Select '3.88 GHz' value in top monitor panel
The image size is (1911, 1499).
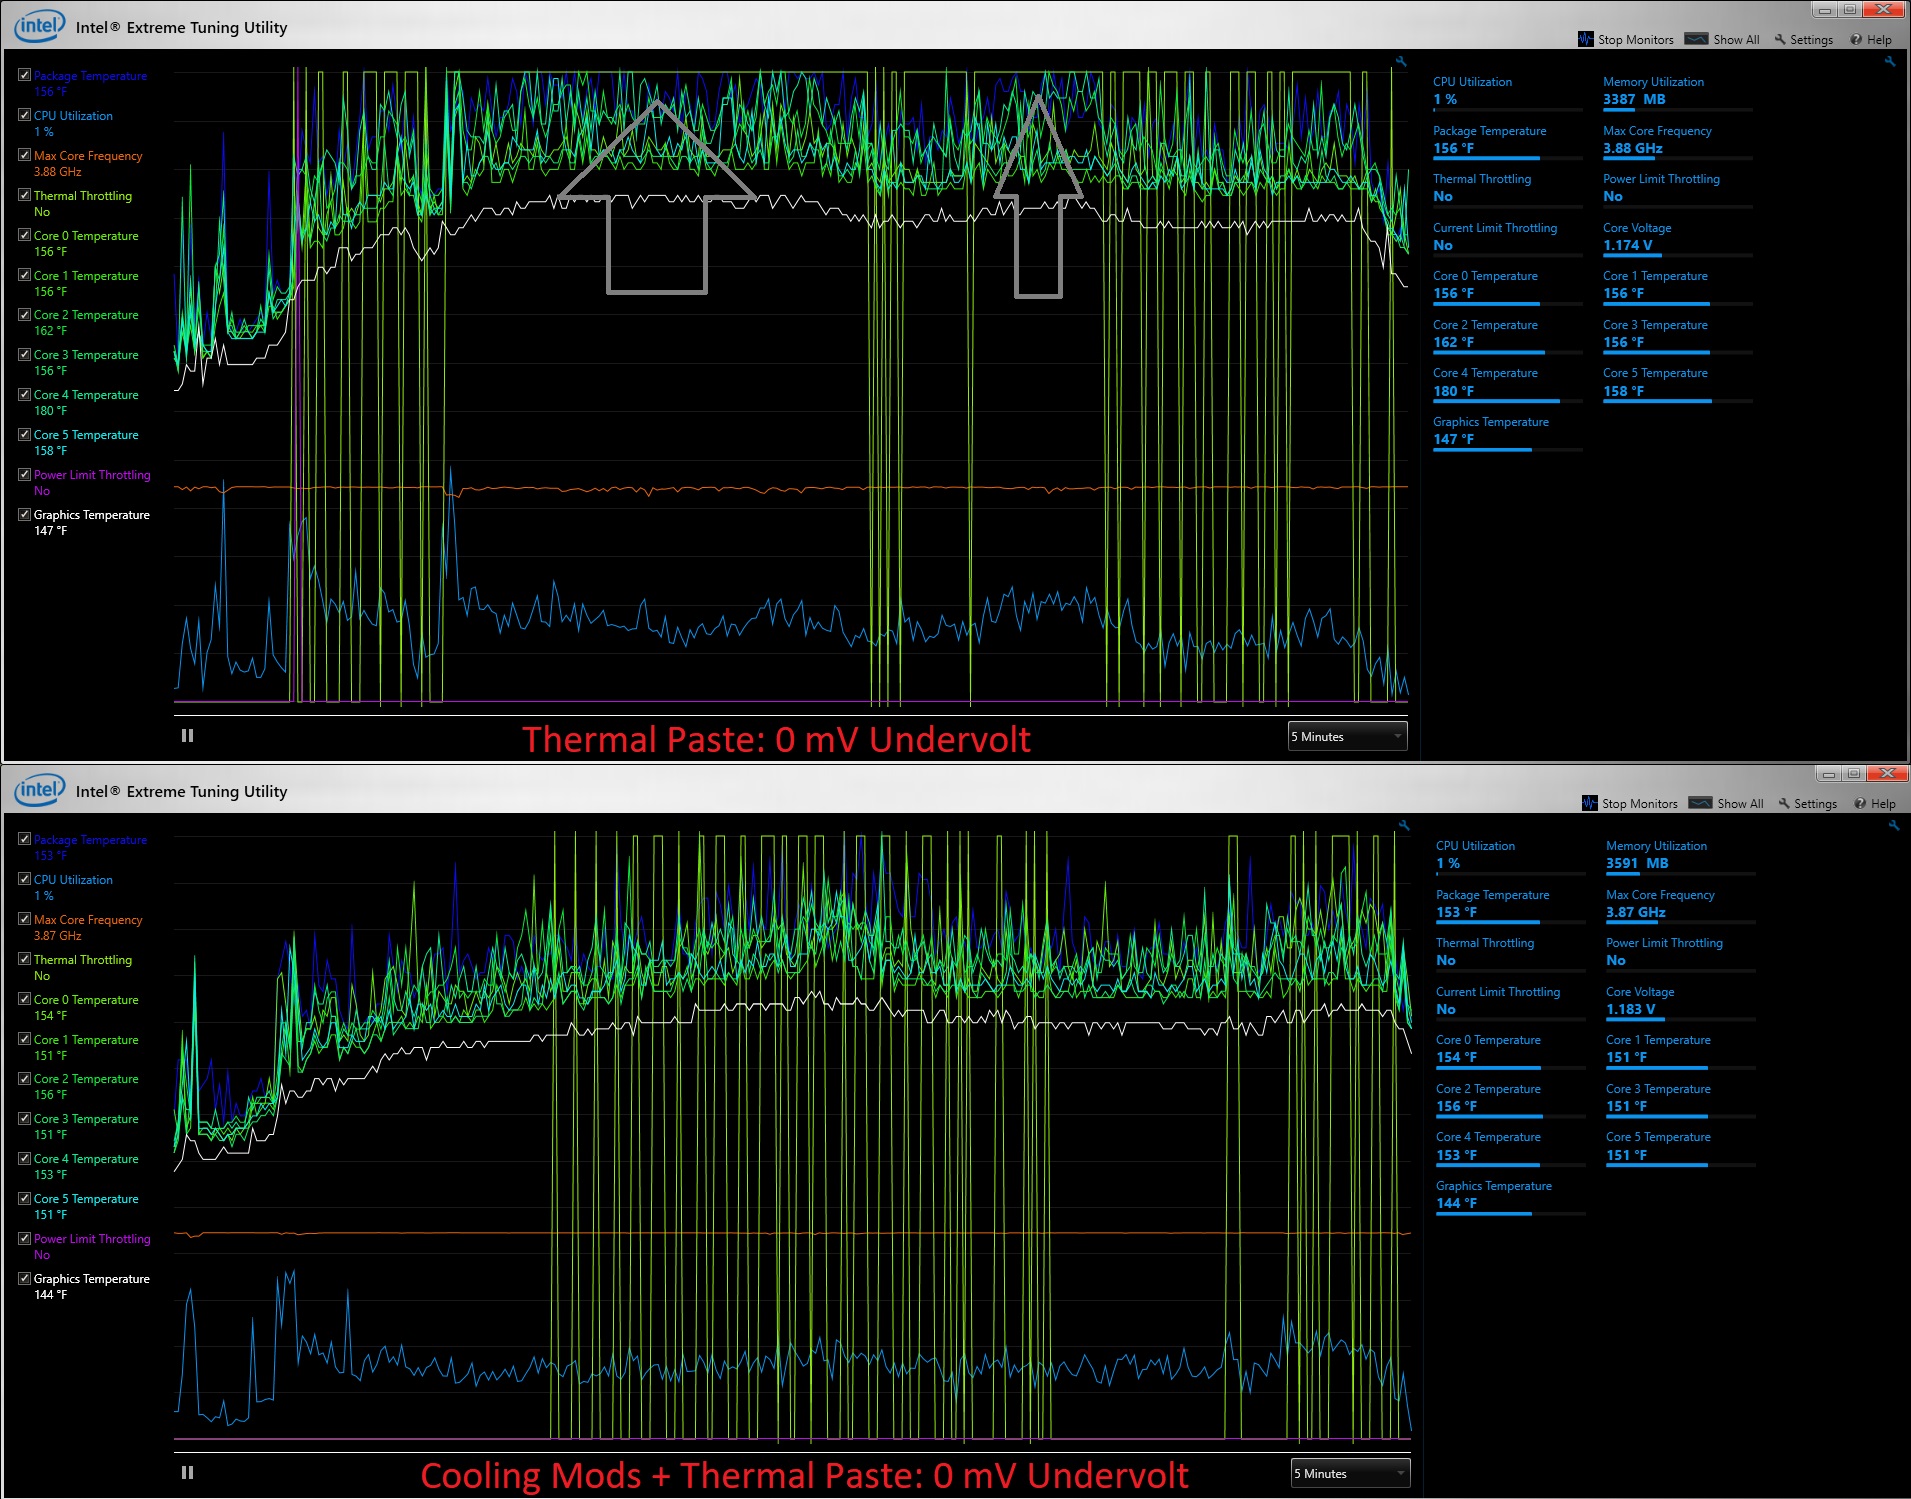(x=1632, y=148)
